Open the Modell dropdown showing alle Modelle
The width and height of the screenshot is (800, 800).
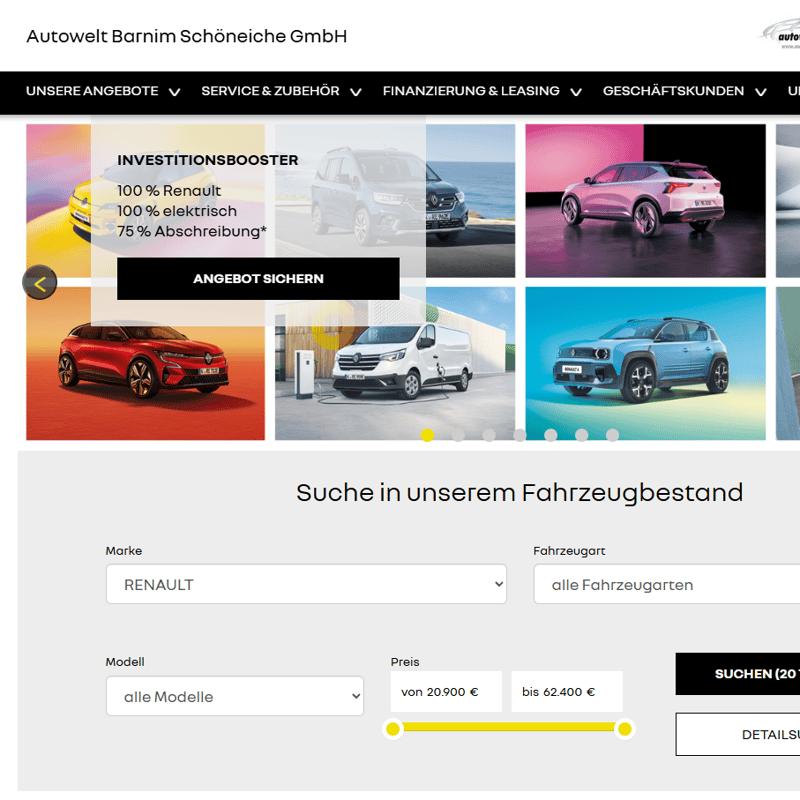click(235, 696)
